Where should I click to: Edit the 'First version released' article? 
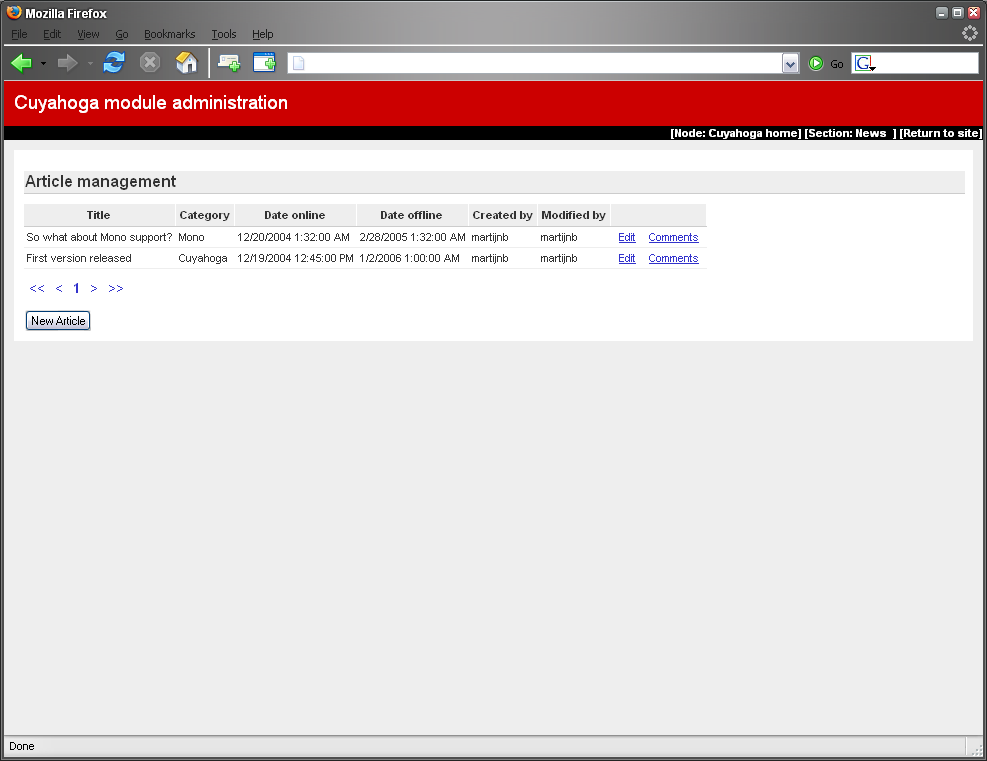pyautogui.click(x=626, y=258)
